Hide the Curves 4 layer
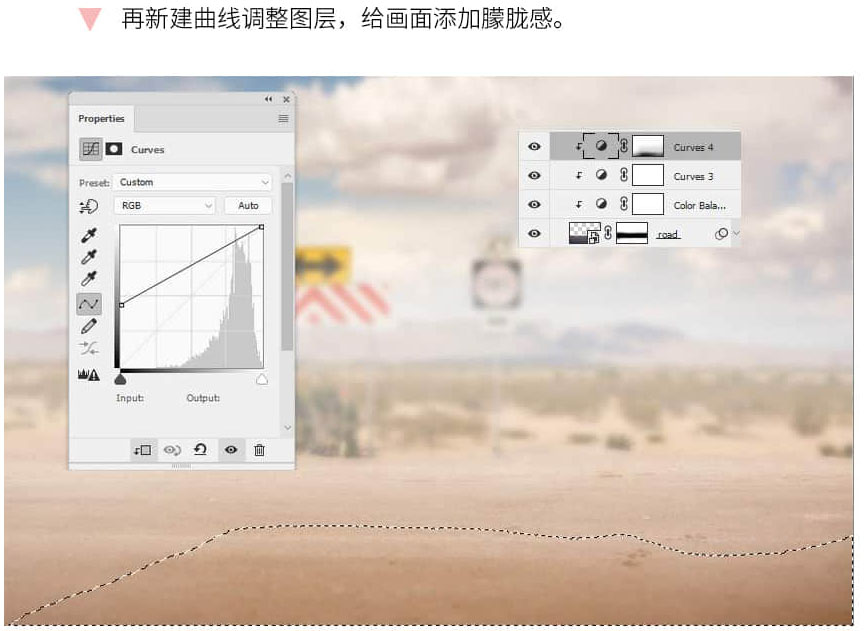The height and width of the screenshot is (631, 868). pyautogui.click(x=534, y=146)
